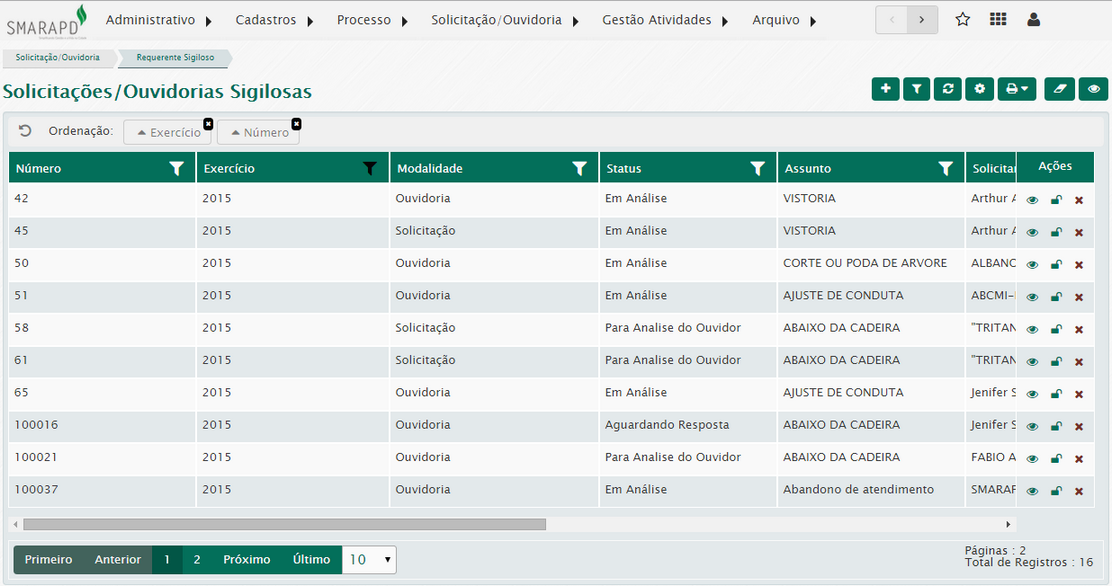Toggle the eye button in the top toolbar

point(1094,90)
